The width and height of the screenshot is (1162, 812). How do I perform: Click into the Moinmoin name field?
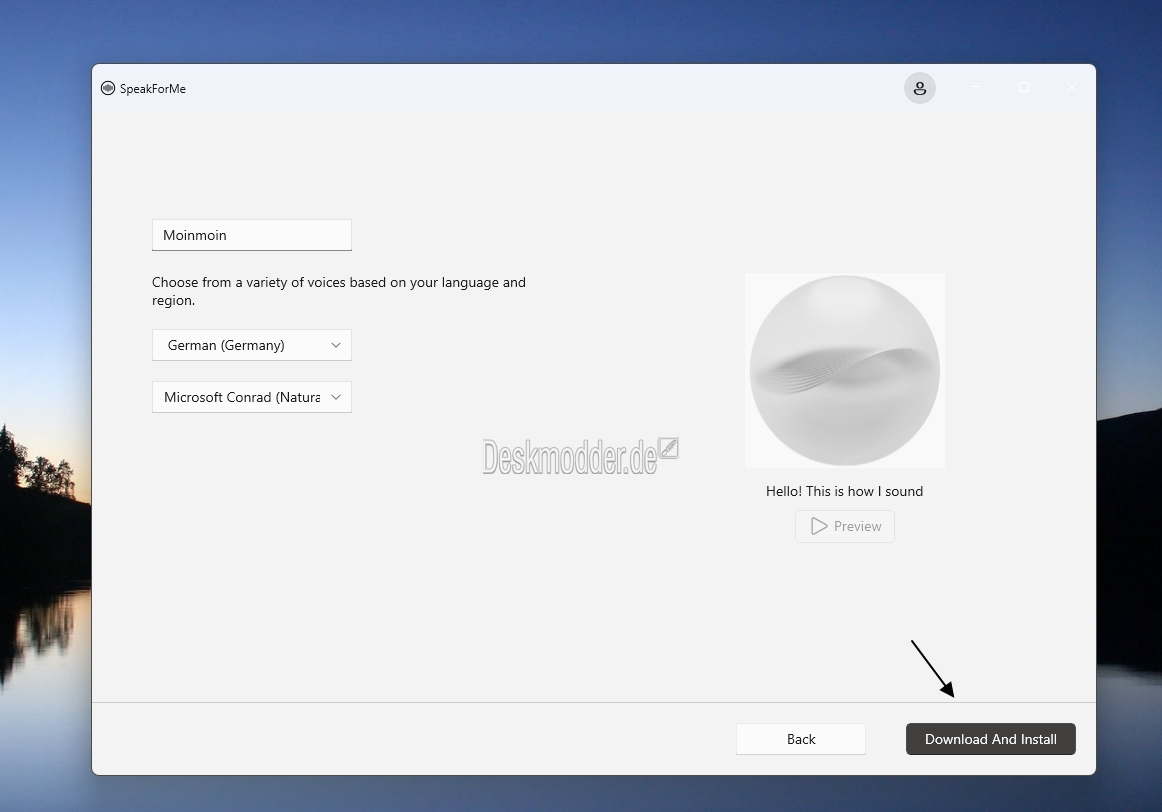tap(252, 235)
